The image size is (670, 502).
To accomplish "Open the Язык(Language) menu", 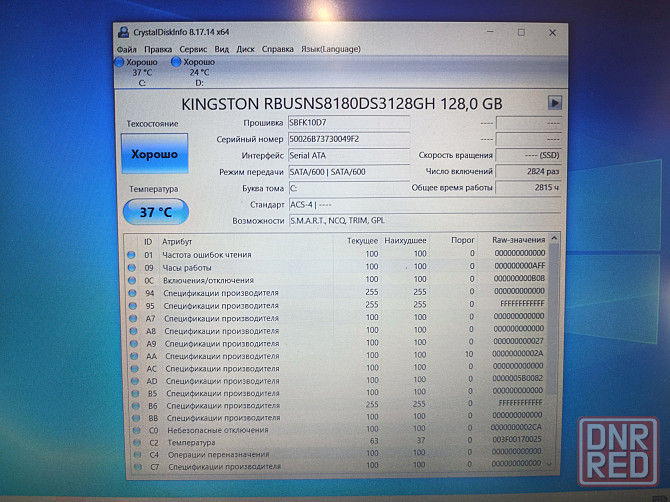I will click(331, 49).
